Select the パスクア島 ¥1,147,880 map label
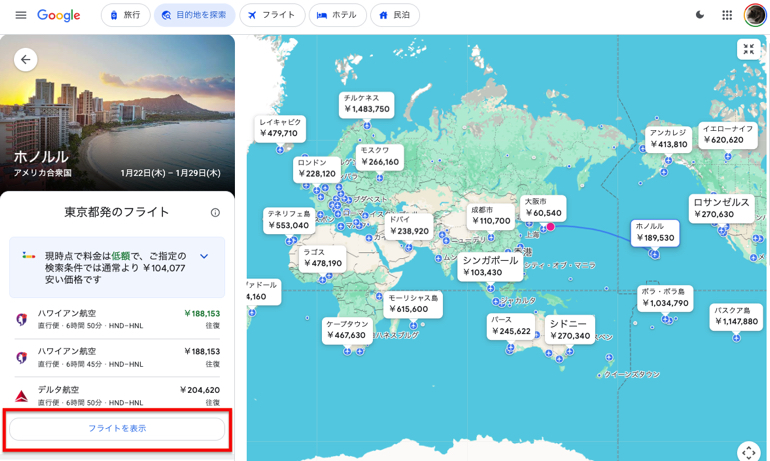The image size is (770, 461). click(x=736, y=317)
